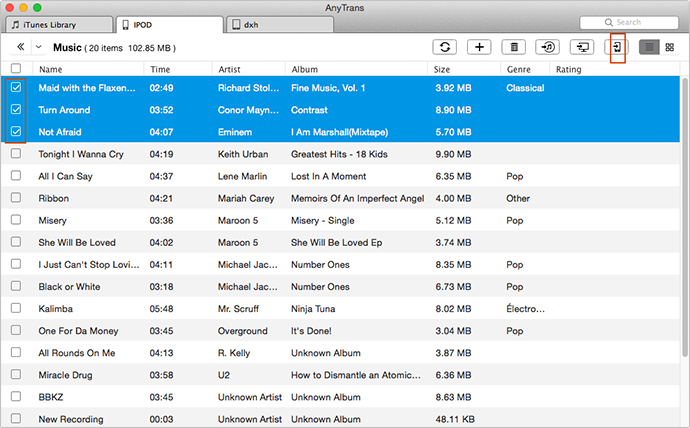Uncheck the Not Afraid checkbox

click(x=16, y=131)
